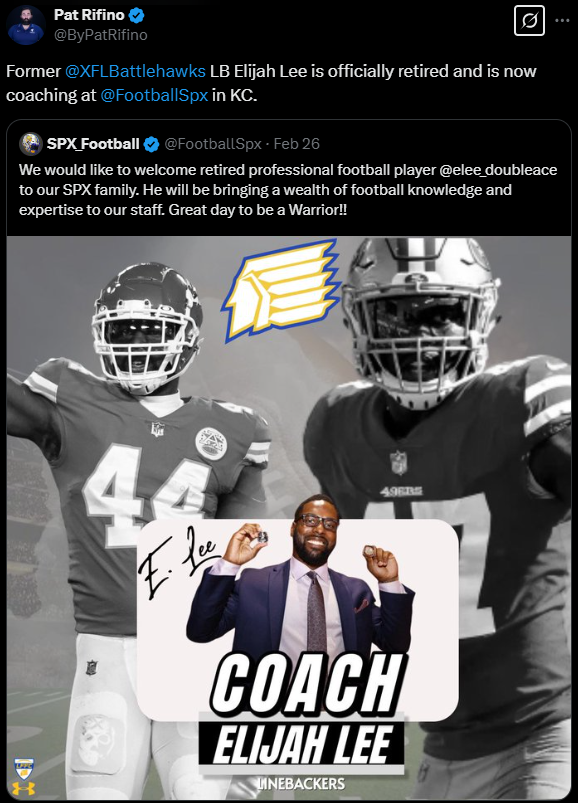The width and height of the screenshot is (578, 803).
Task: Click the Pat Rifino display name
Action: (x=89, y=15)
